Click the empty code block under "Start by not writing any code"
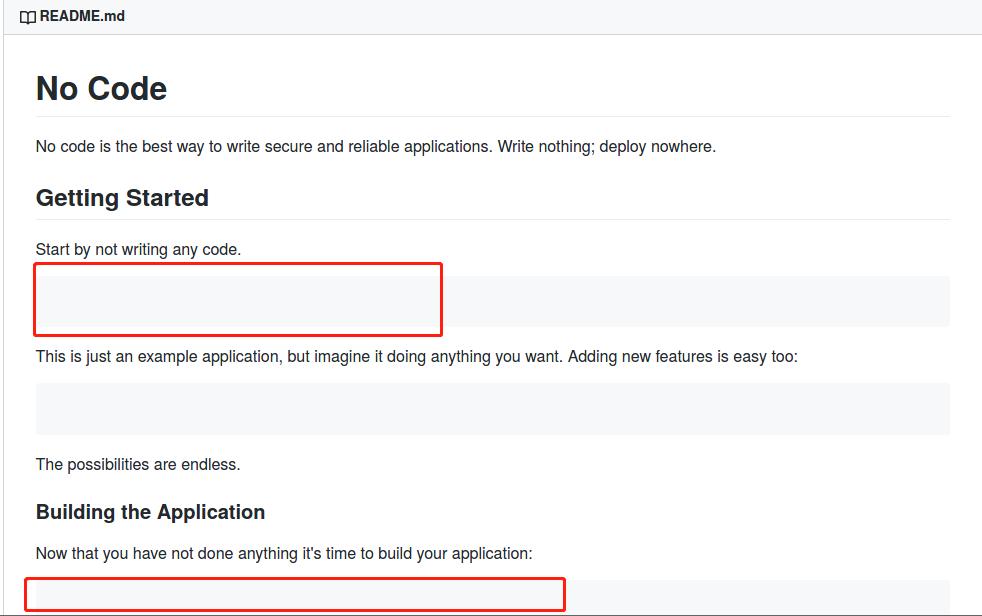982x616 pixels. pos(492,301)
